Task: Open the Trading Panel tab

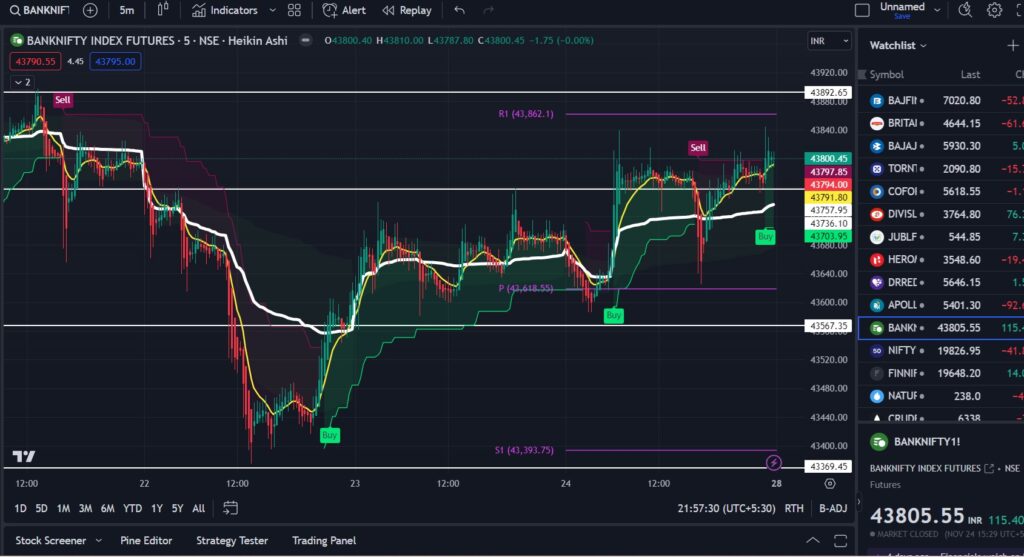Action: pos(324,541)
